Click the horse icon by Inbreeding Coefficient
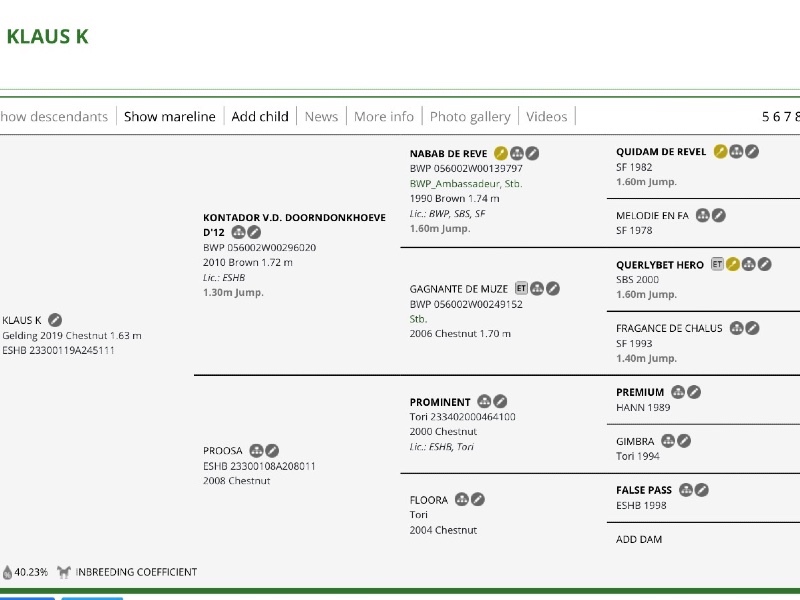800x600 pixels. pyautogui.click(x=64, y=572)
